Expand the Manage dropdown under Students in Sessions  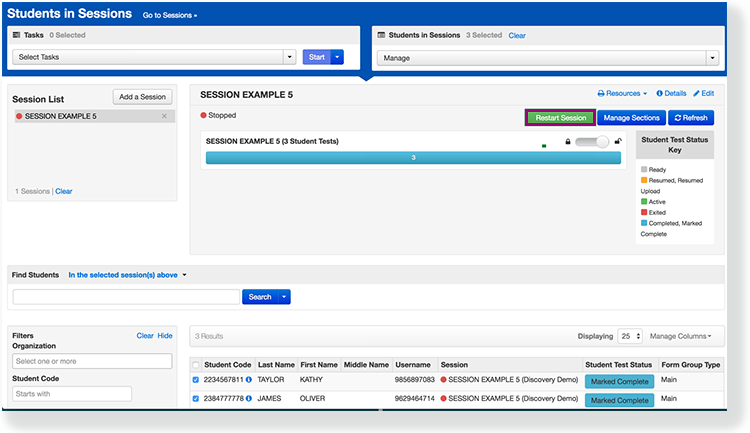coord(546,57)
